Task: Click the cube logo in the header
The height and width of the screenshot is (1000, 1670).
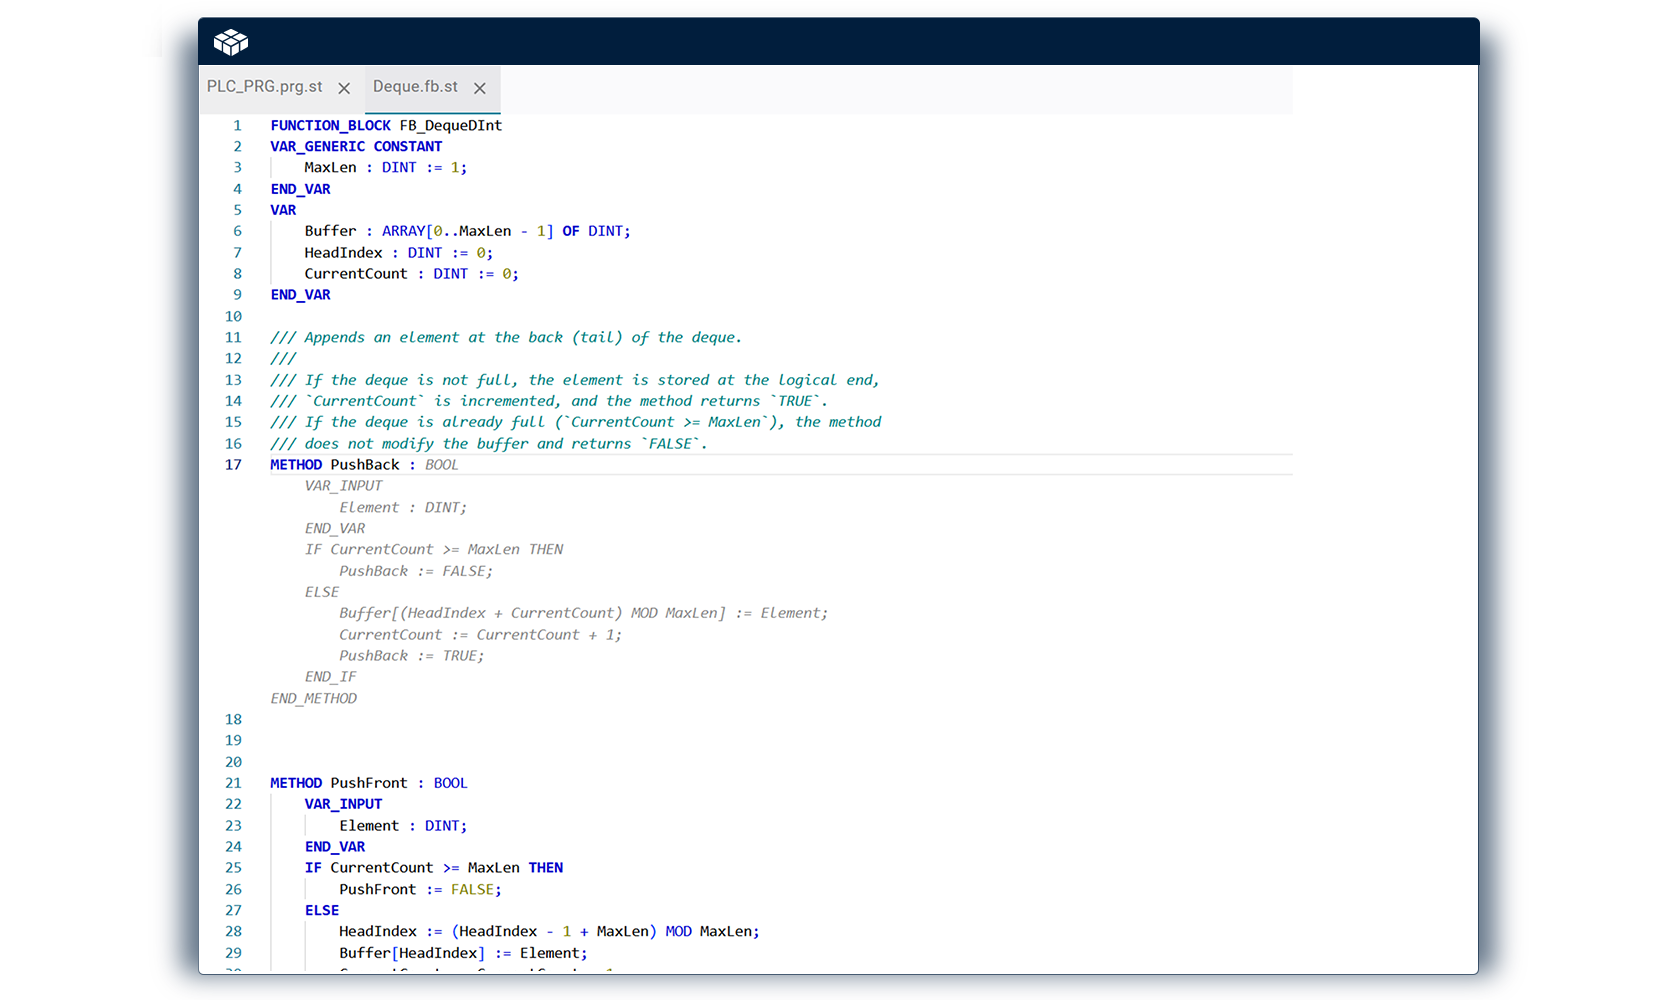Action: click(x=231, y=42)
